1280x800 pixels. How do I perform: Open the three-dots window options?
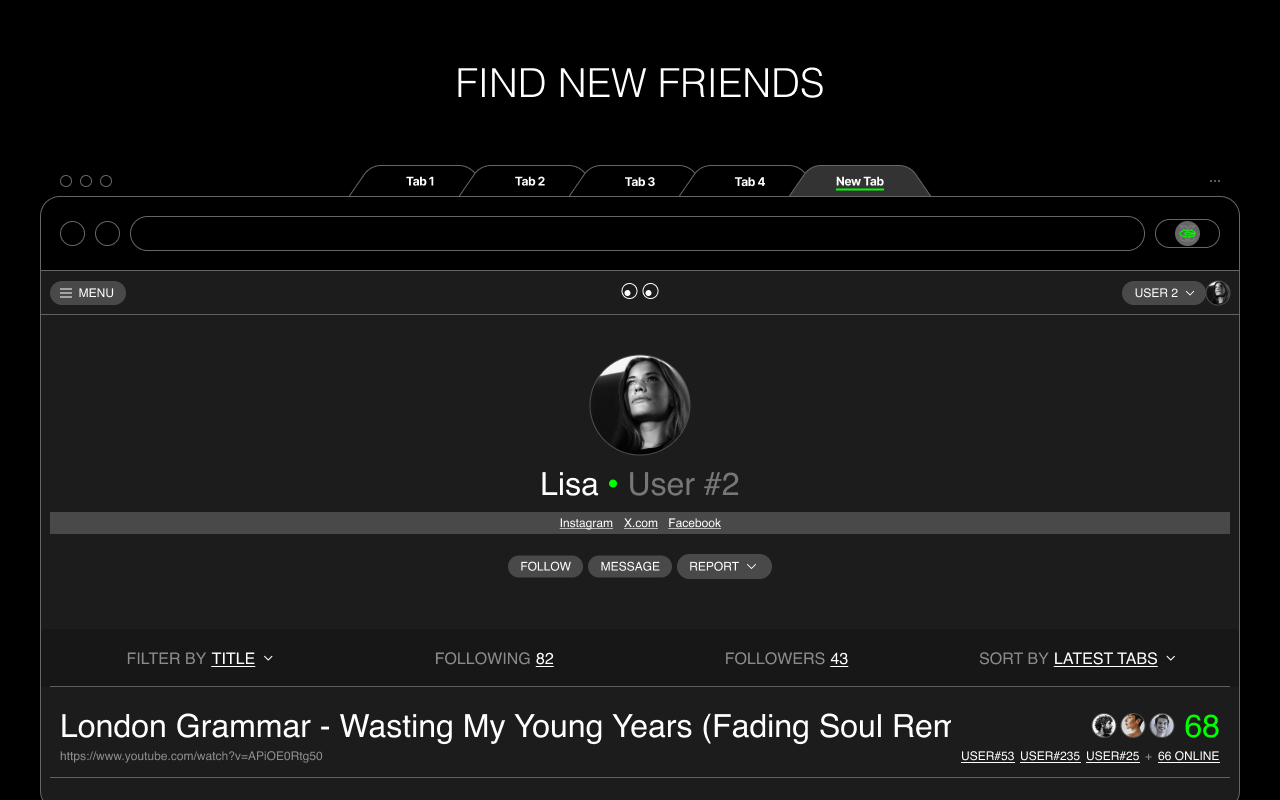point(1215,181)
